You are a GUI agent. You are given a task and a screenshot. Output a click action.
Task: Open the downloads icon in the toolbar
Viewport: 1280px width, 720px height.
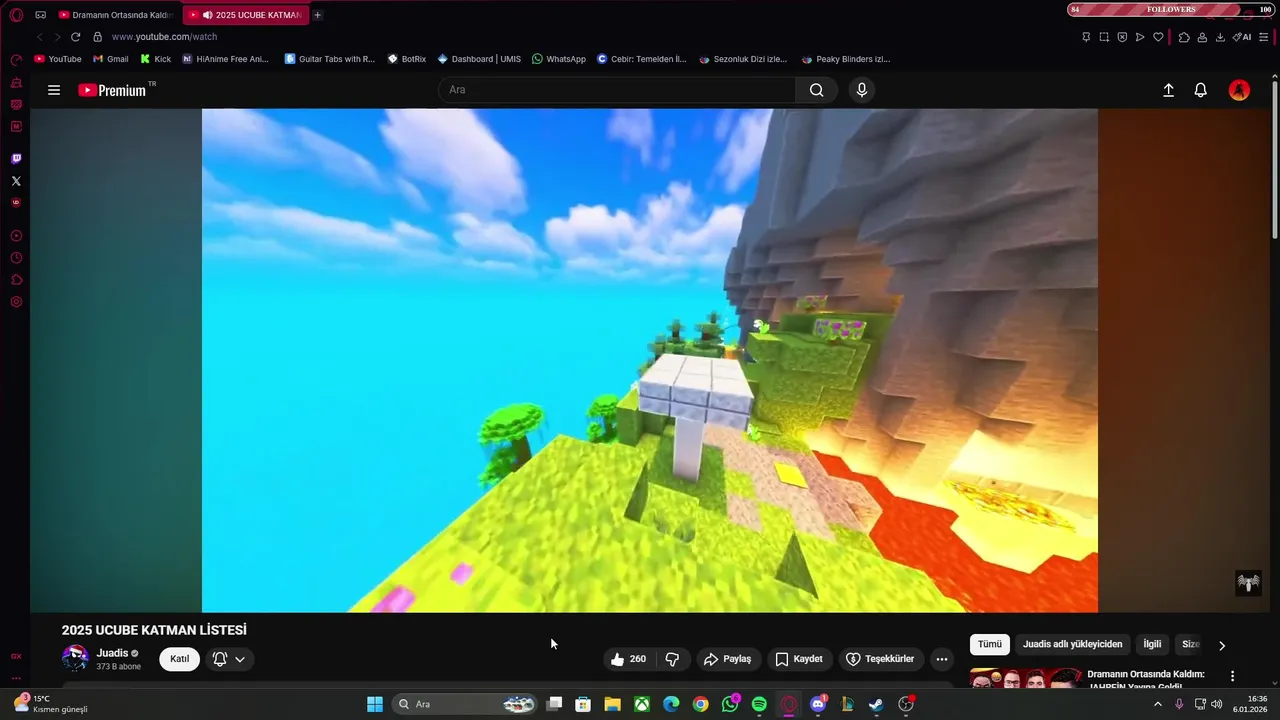tap(1220, 37)
